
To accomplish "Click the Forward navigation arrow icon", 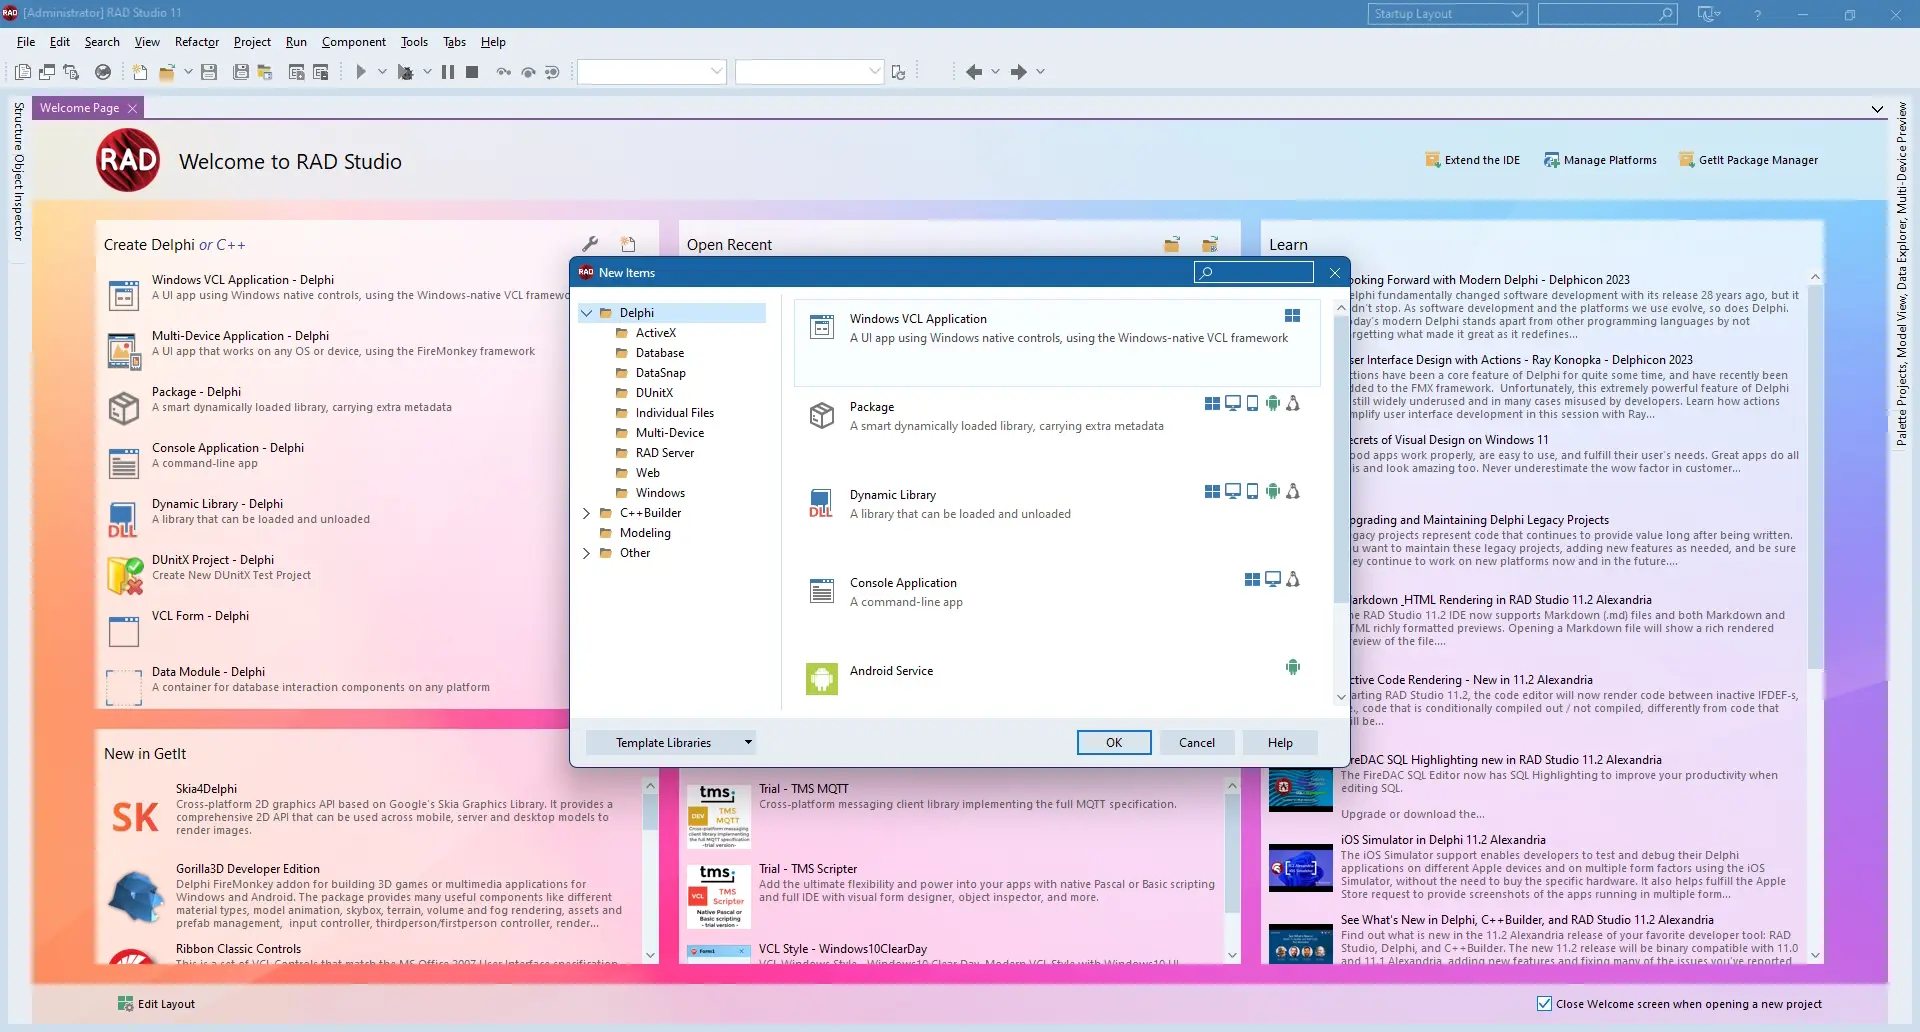I will [x=1019, y=72].
